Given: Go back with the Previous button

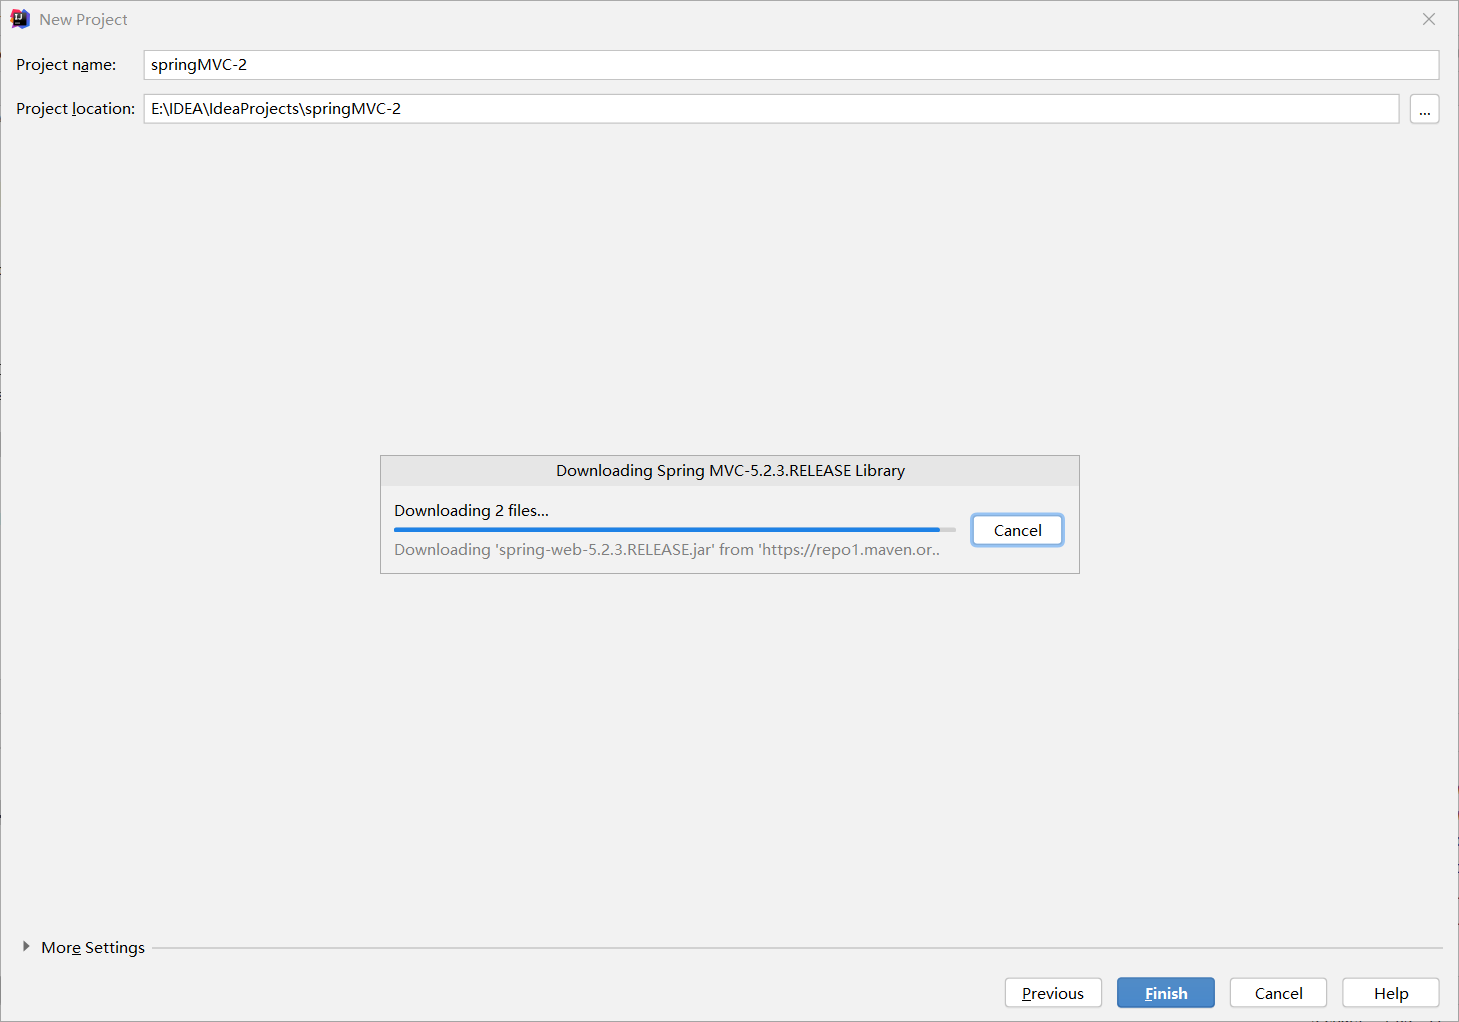Looking at the screenshot, I should pos(1053,993).
